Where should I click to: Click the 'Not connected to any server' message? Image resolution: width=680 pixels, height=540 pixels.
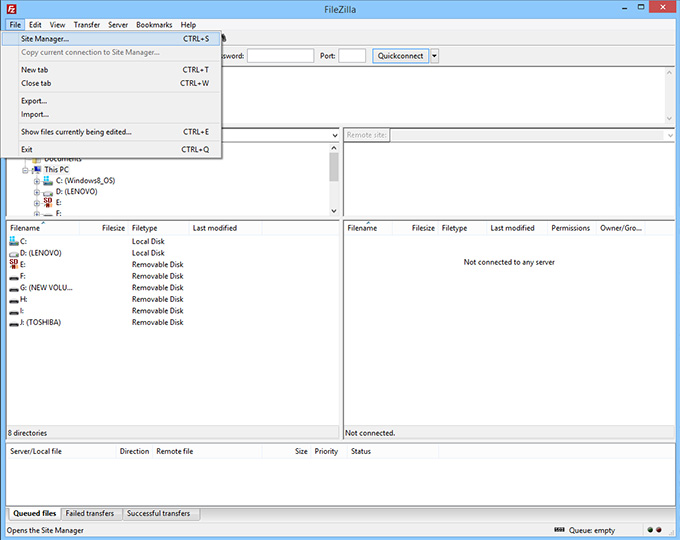[x=509, y=262]
